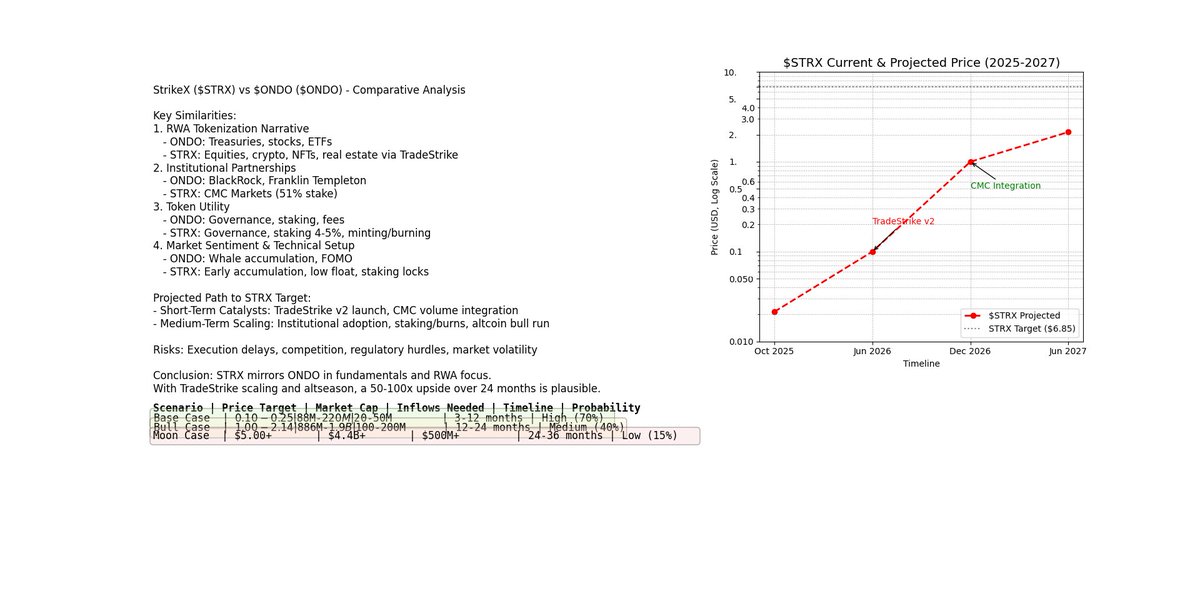
Task: Select '0.6' y-axis tick label
Action: click(x=747, y=182)
